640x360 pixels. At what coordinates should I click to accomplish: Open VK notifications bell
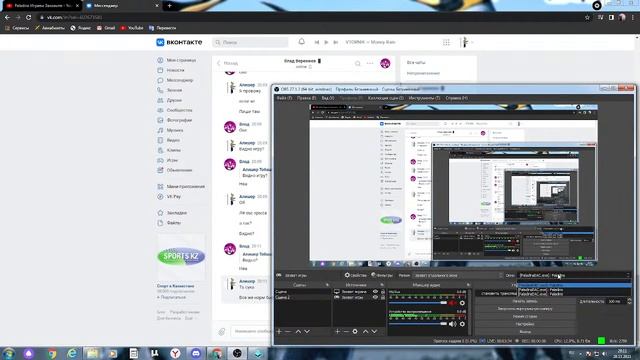(x=302, y=42)
